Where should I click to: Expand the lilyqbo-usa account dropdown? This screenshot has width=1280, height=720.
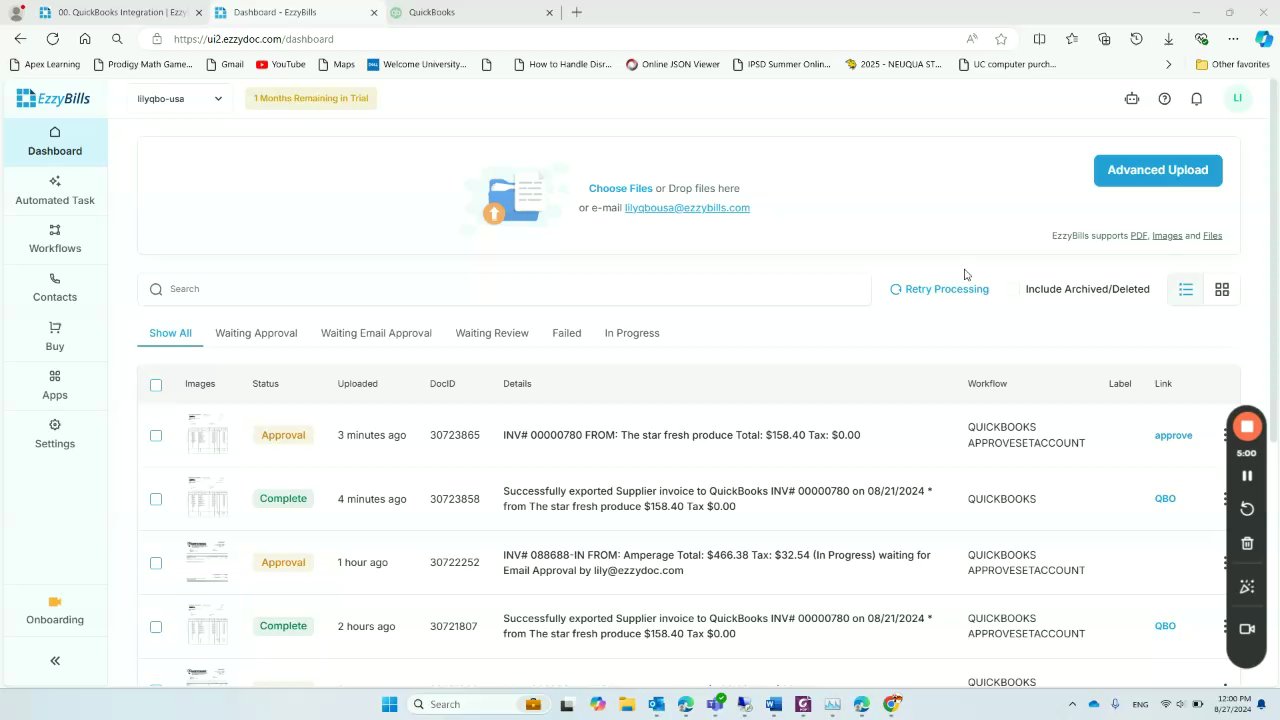coord(180,99)
